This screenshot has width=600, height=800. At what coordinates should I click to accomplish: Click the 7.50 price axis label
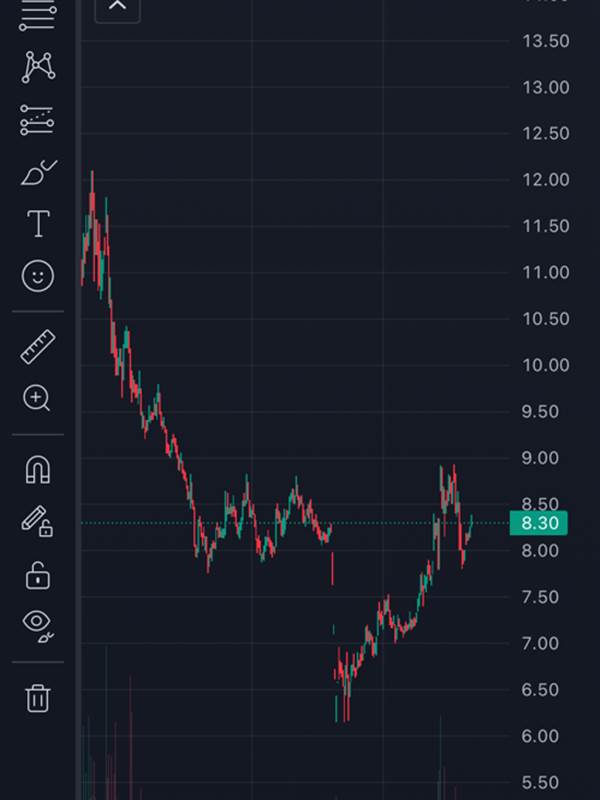click(x=540, y=597)
